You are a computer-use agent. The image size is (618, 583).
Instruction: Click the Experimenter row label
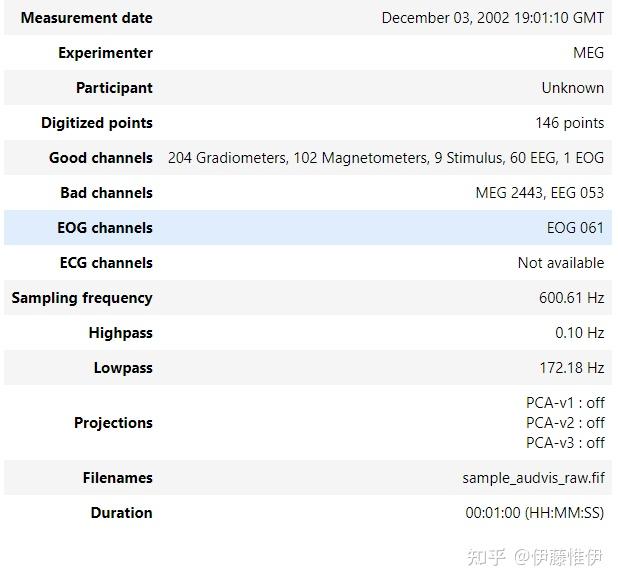[x=105, y=53]
